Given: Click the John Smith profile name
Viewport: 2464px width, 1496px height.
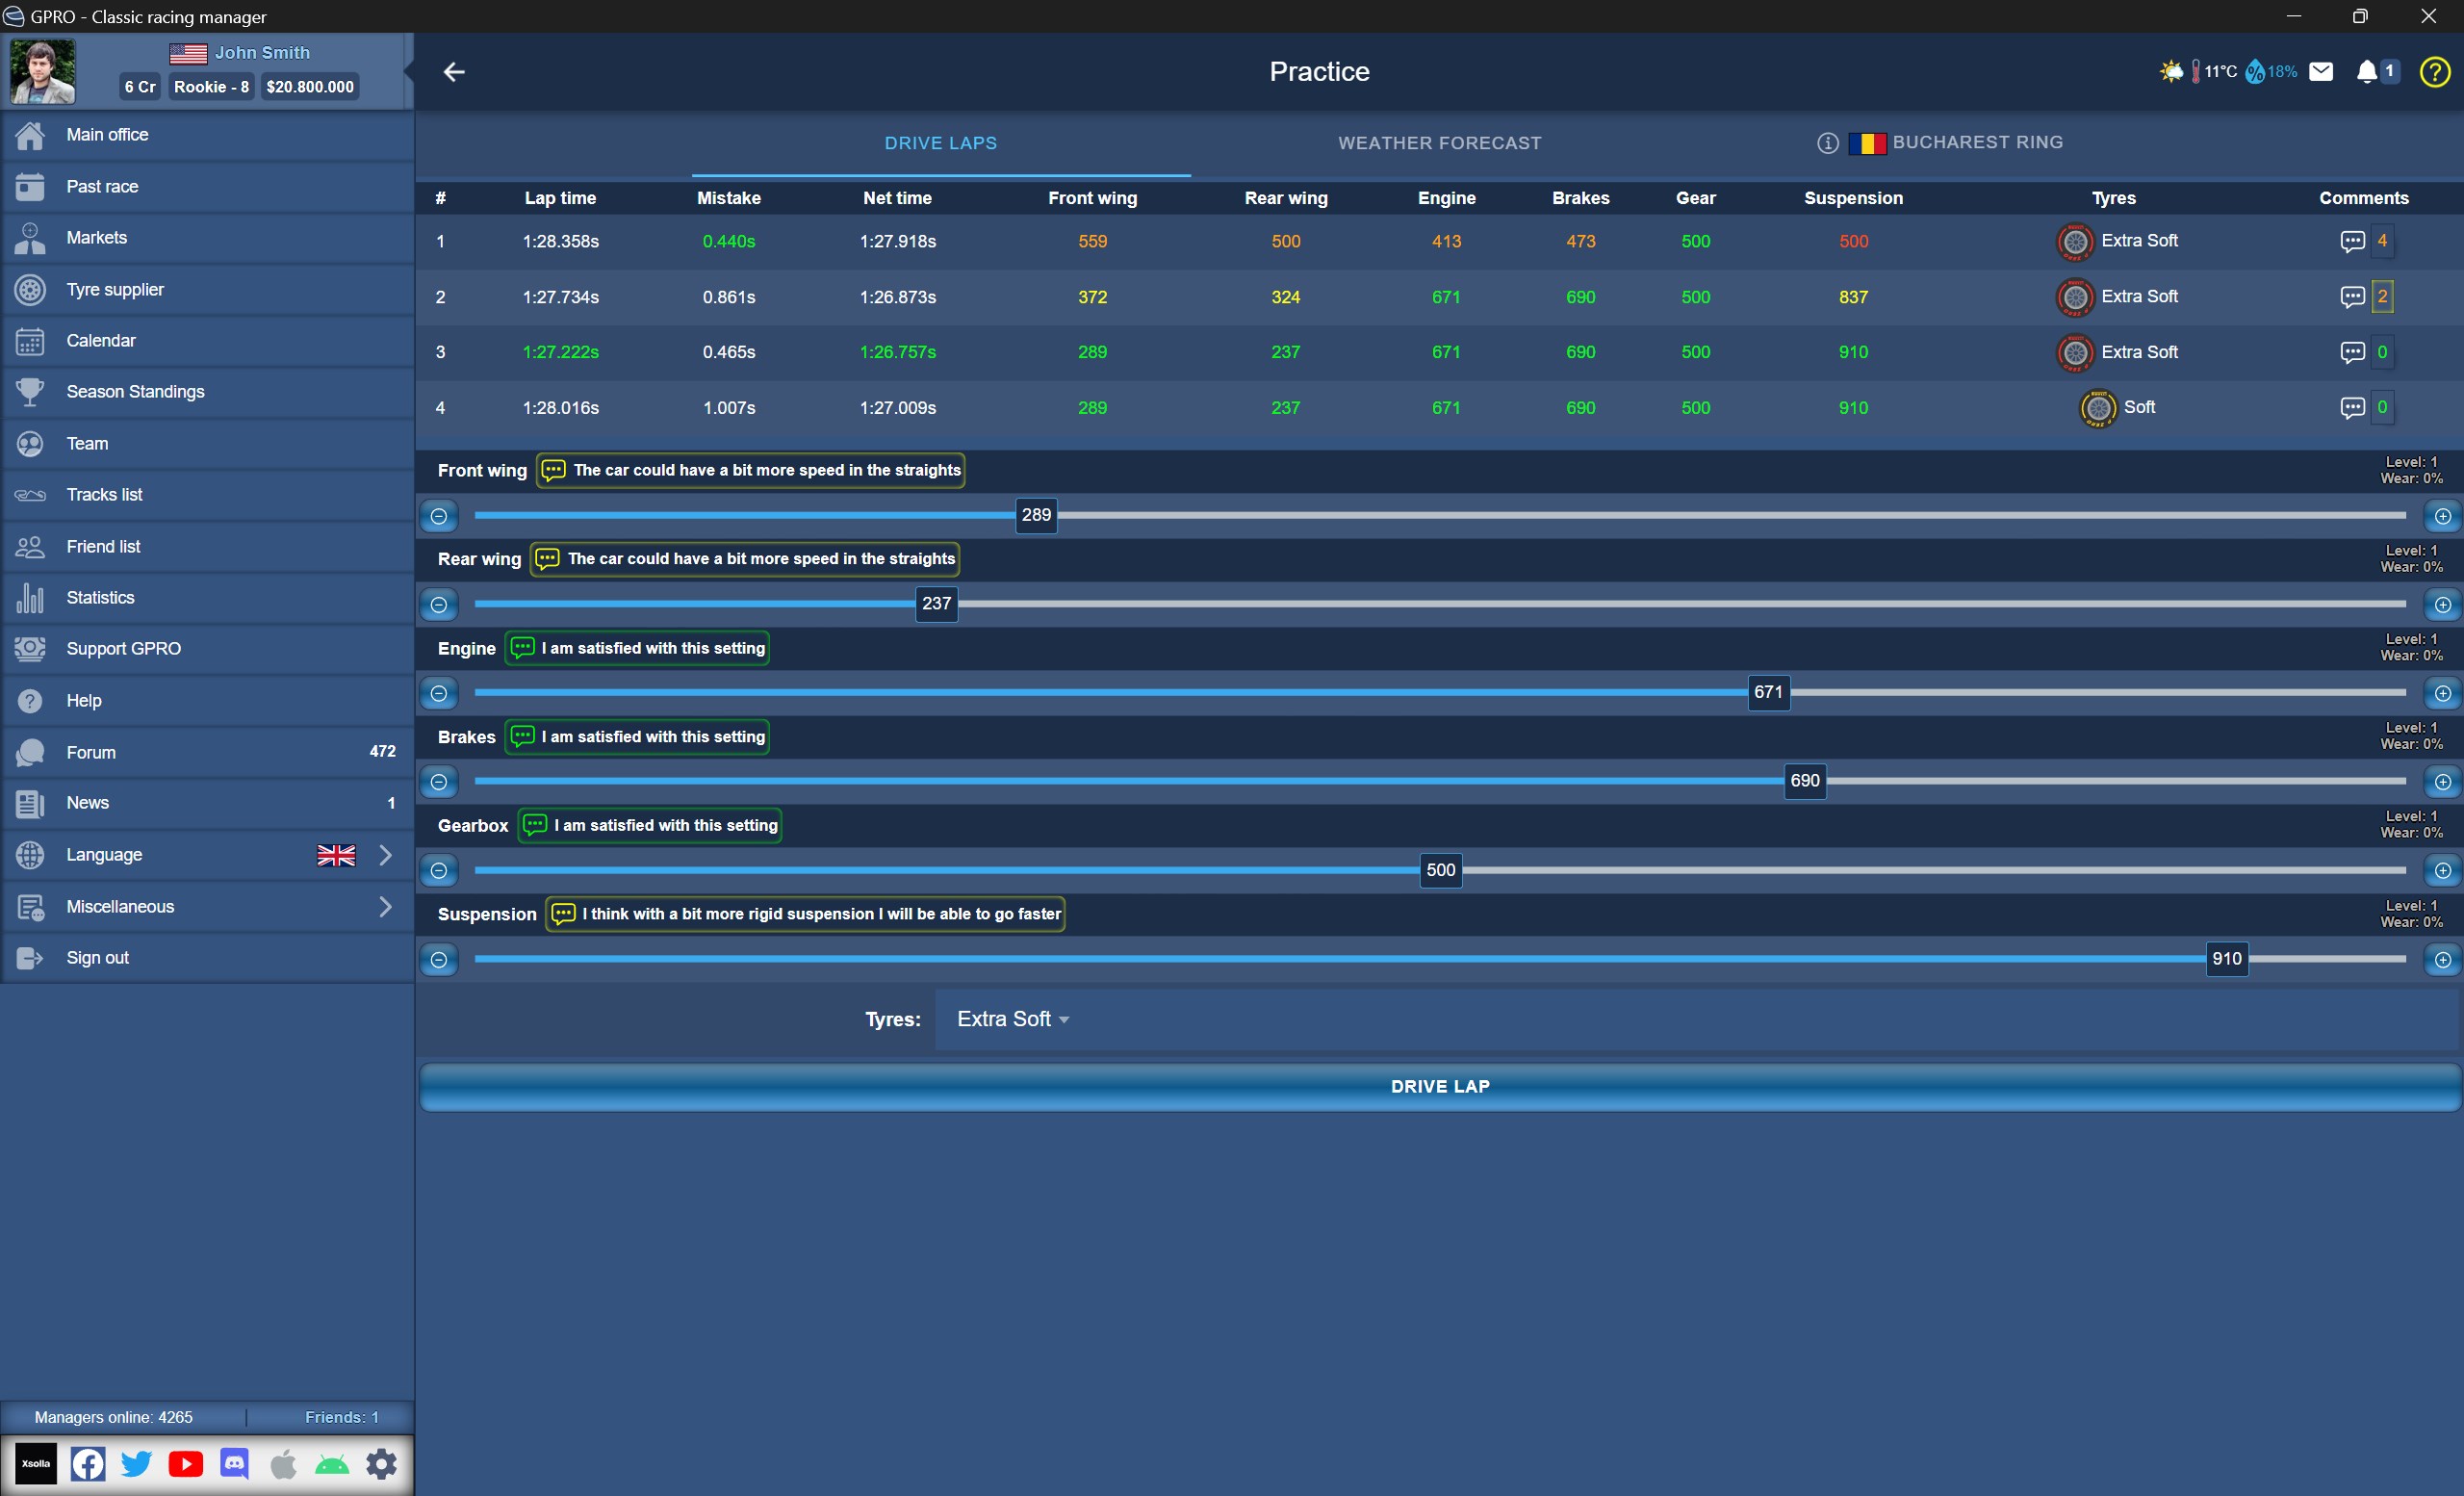Looking at the screenshot, I should coord(262,53).
